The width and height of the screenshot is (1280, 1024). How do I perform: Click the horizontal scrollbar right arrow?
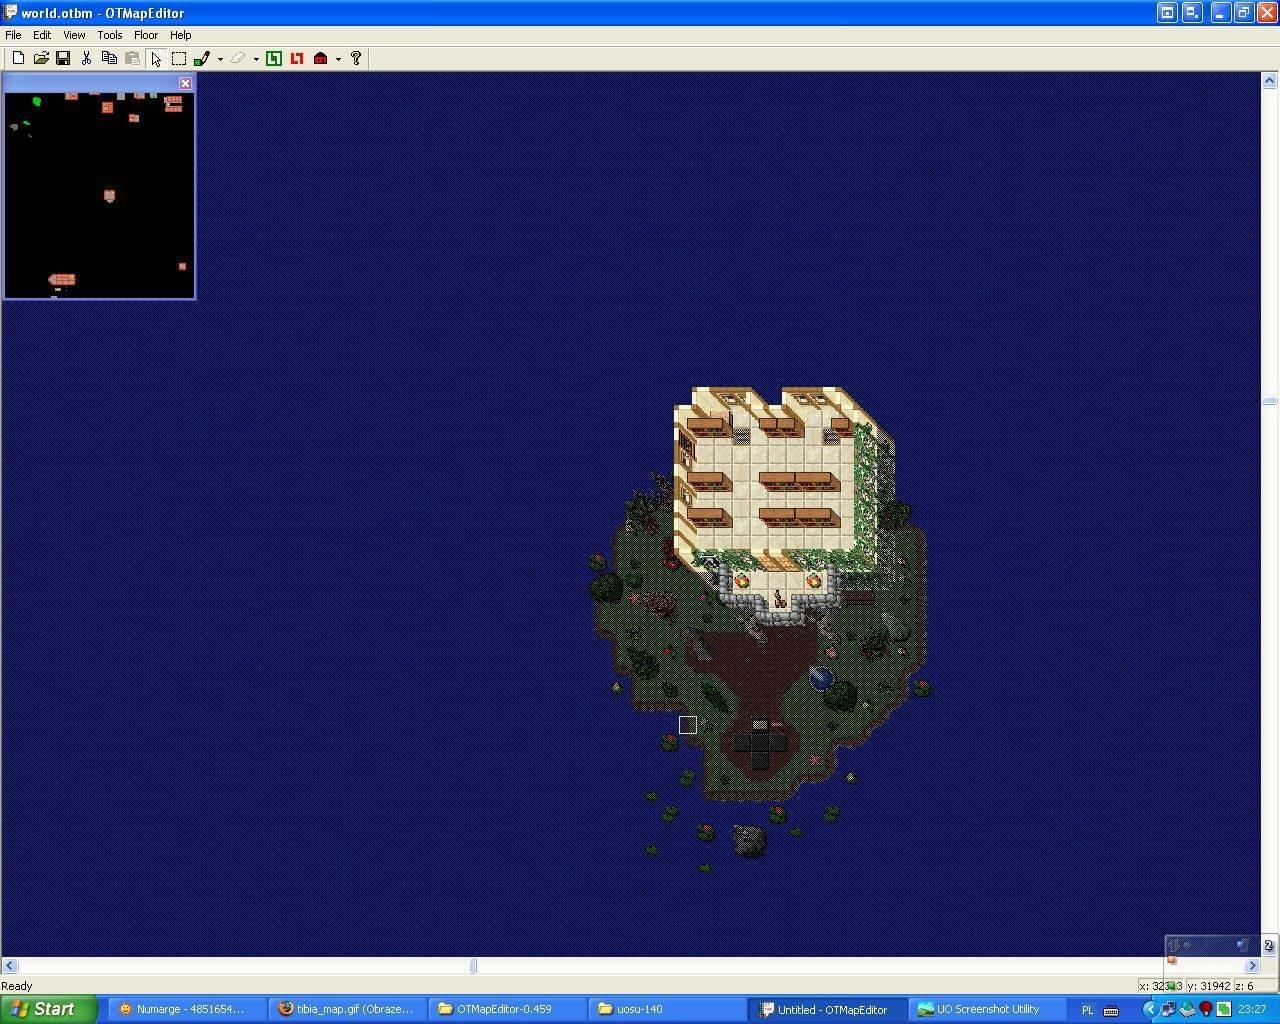pyautogui.click(x=1252, y=966)
